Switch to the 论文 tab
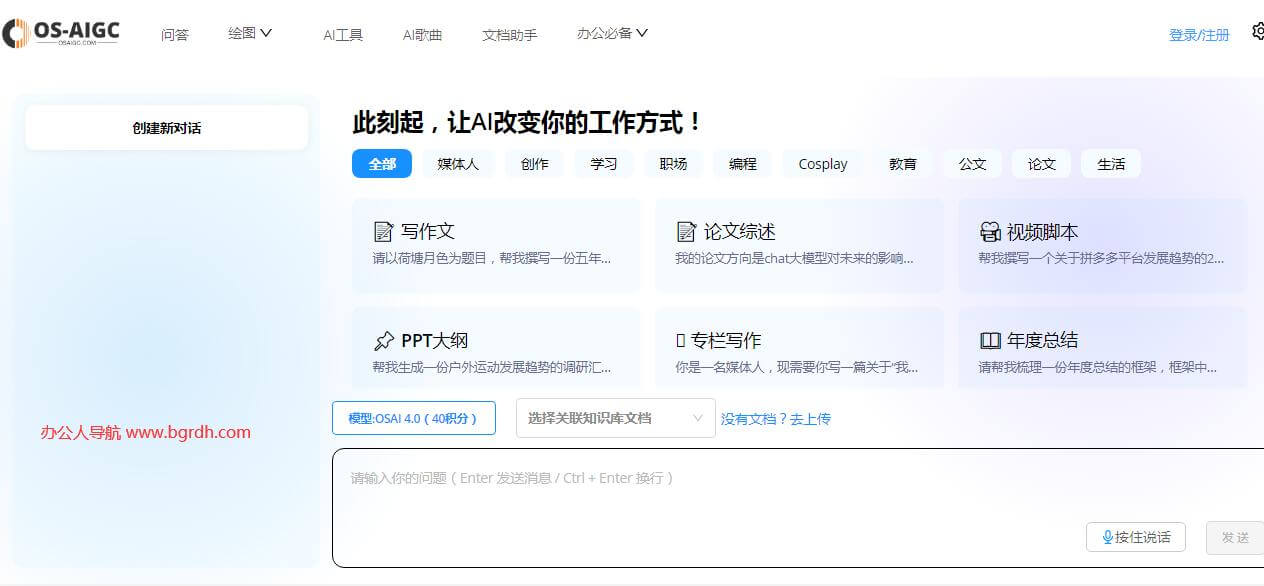Image resolution: width=1264 pixels, height=586 pixels. click(x=1041, y=163)
